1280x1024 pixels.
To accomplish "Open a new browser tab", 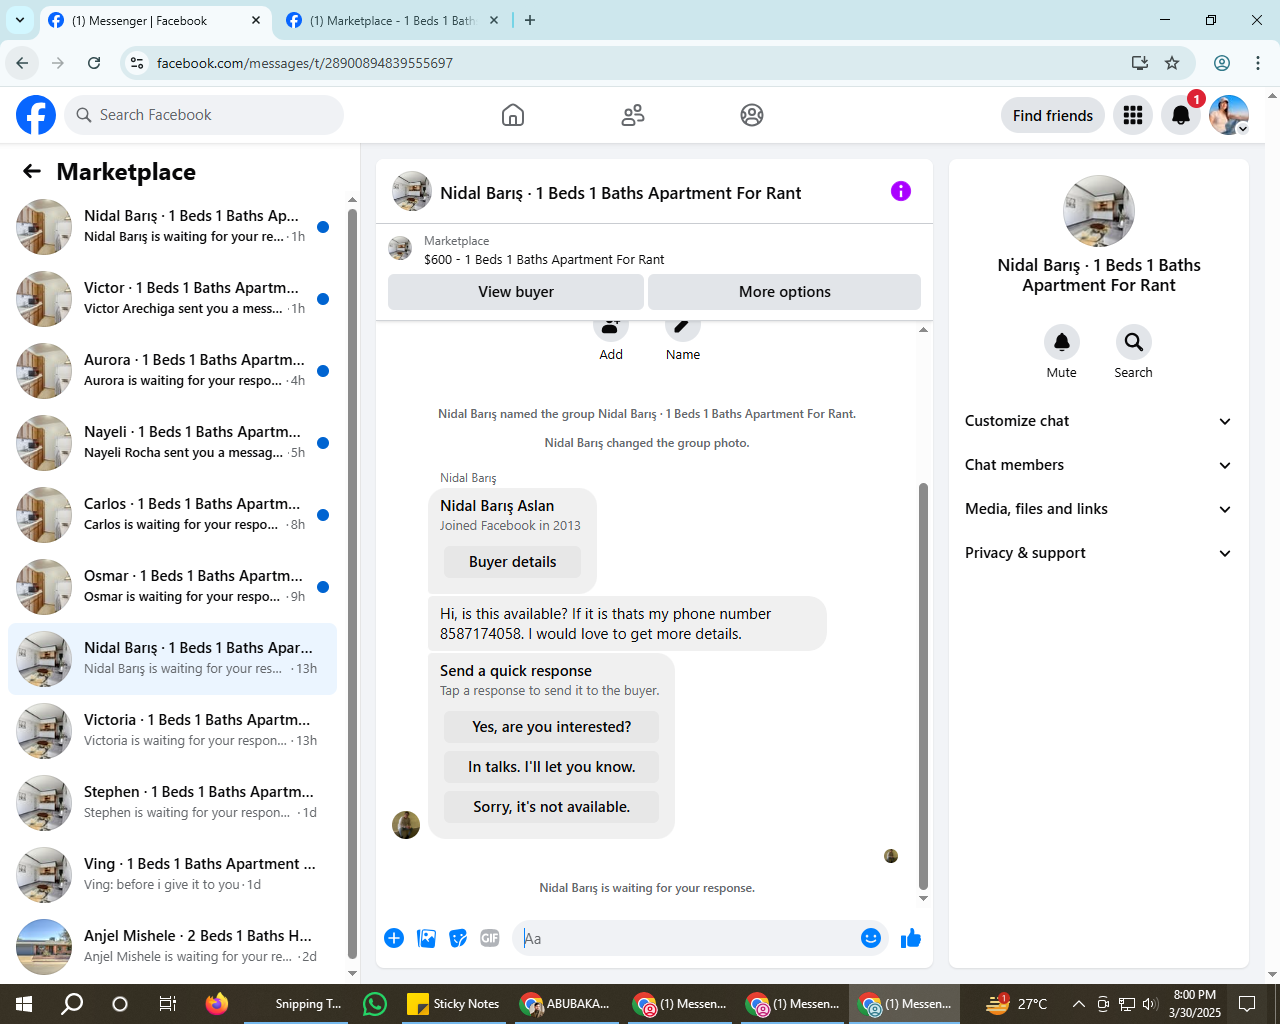I will pos(530,20).
